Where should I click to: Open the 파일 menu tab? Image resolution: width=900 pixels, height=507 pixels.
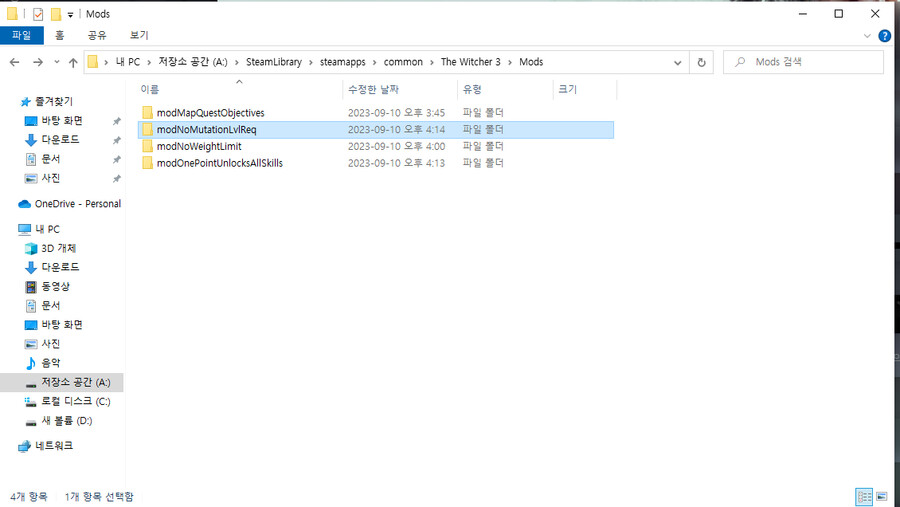[21, 35]
